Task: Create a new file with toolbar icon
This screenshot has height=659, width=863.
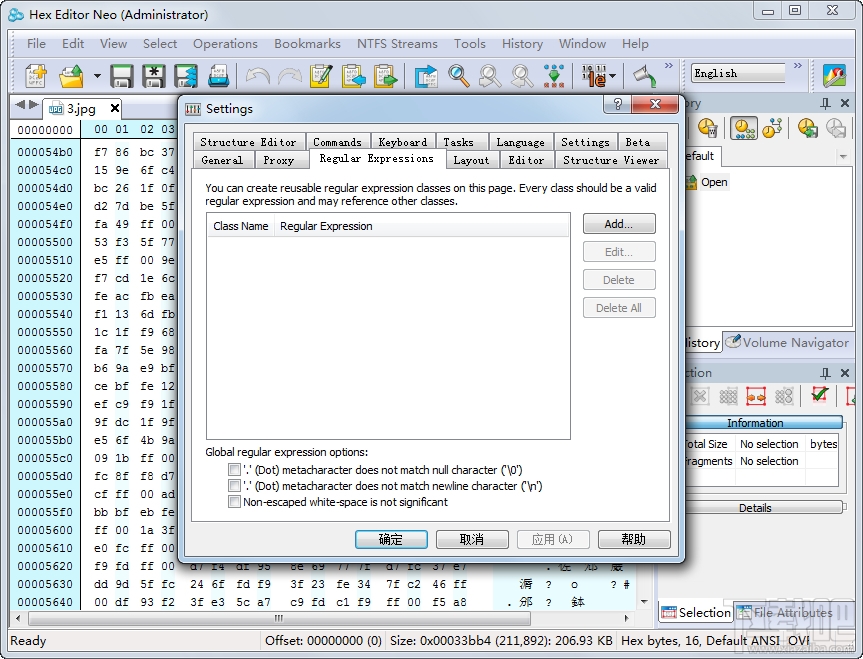Action: coord(36,76)
